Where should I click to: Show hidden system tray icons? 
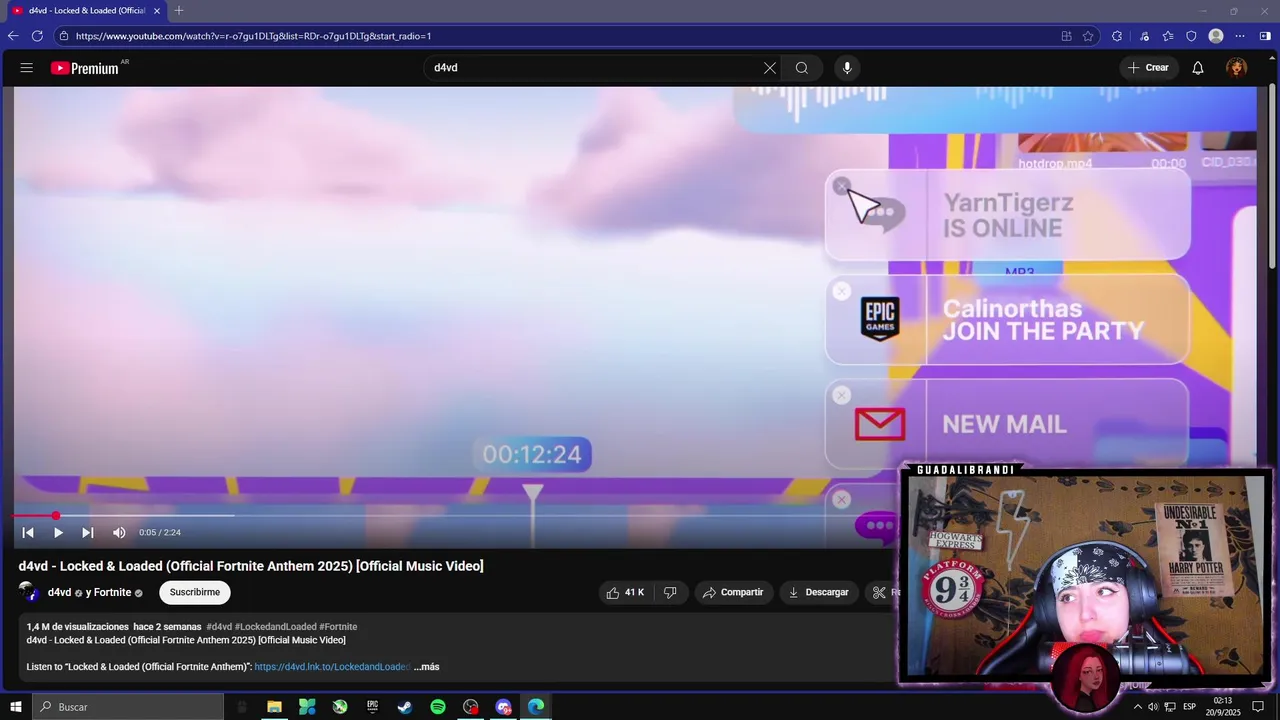coord(1137,707)
